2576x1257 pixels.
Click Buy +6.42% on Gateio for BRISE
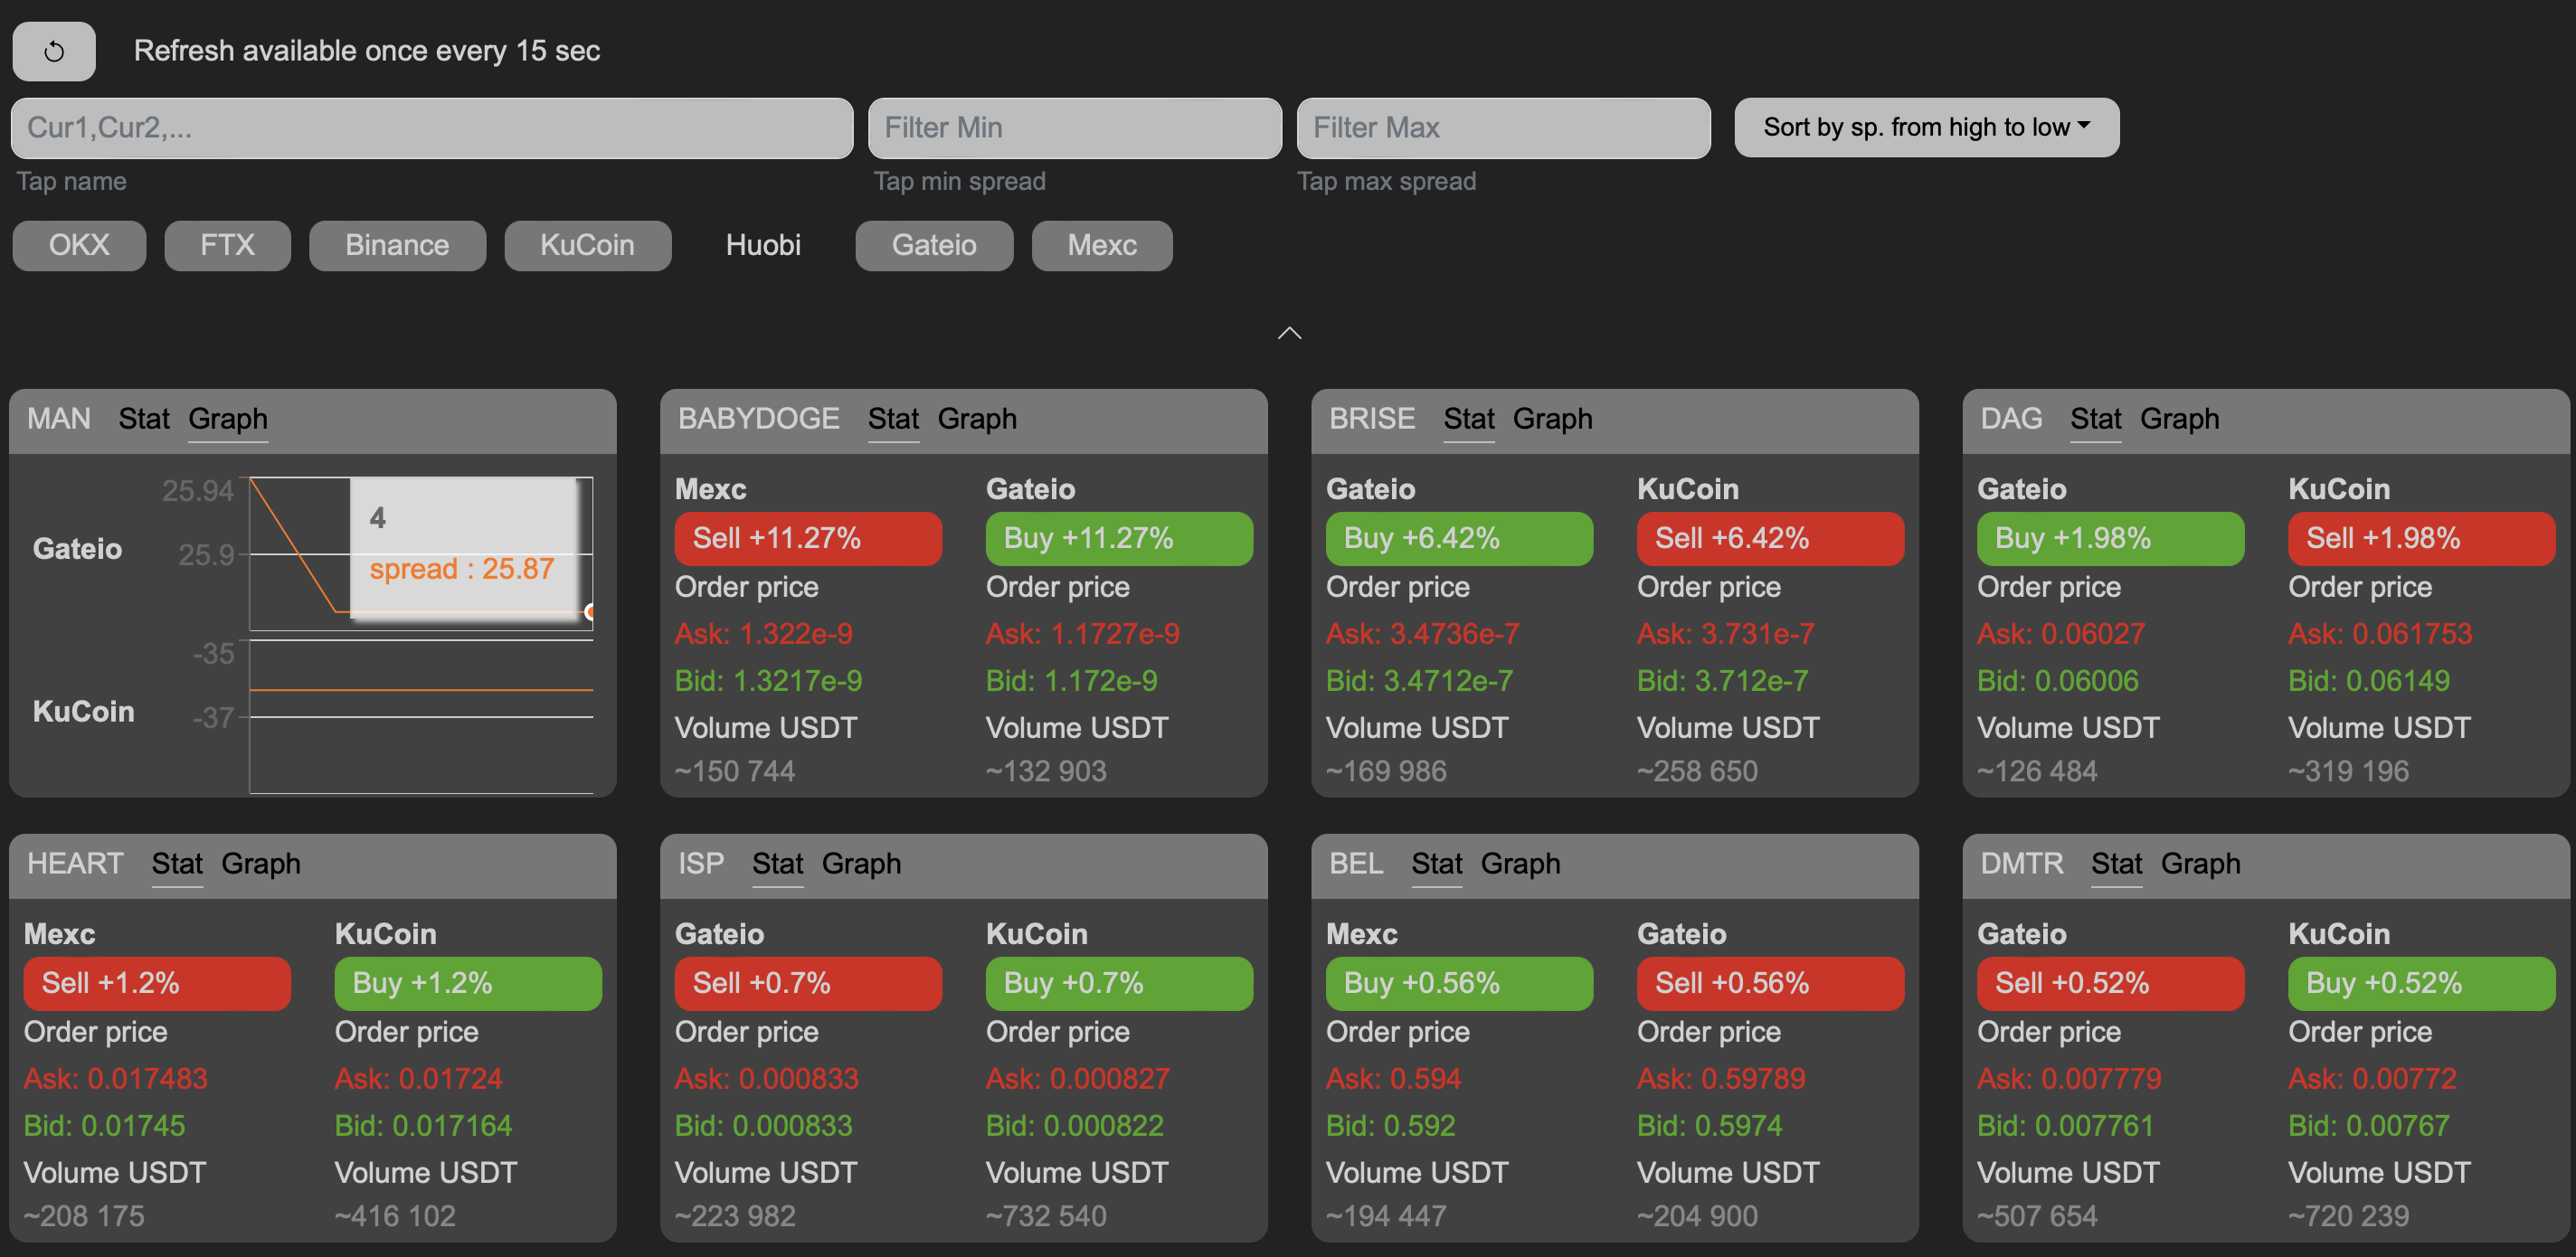tap(1459, 538)
